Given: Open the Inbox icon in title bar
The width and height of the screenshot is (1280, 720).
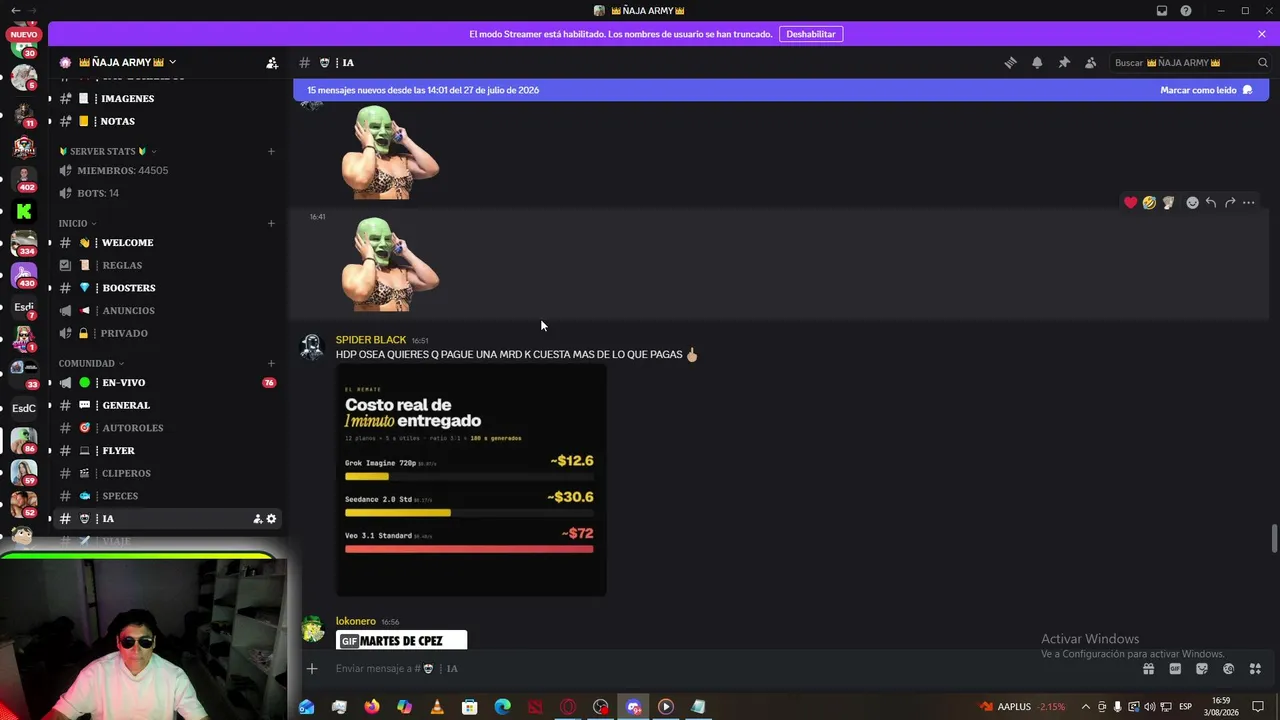Looking at the screenshot, I should (1162, 11).
